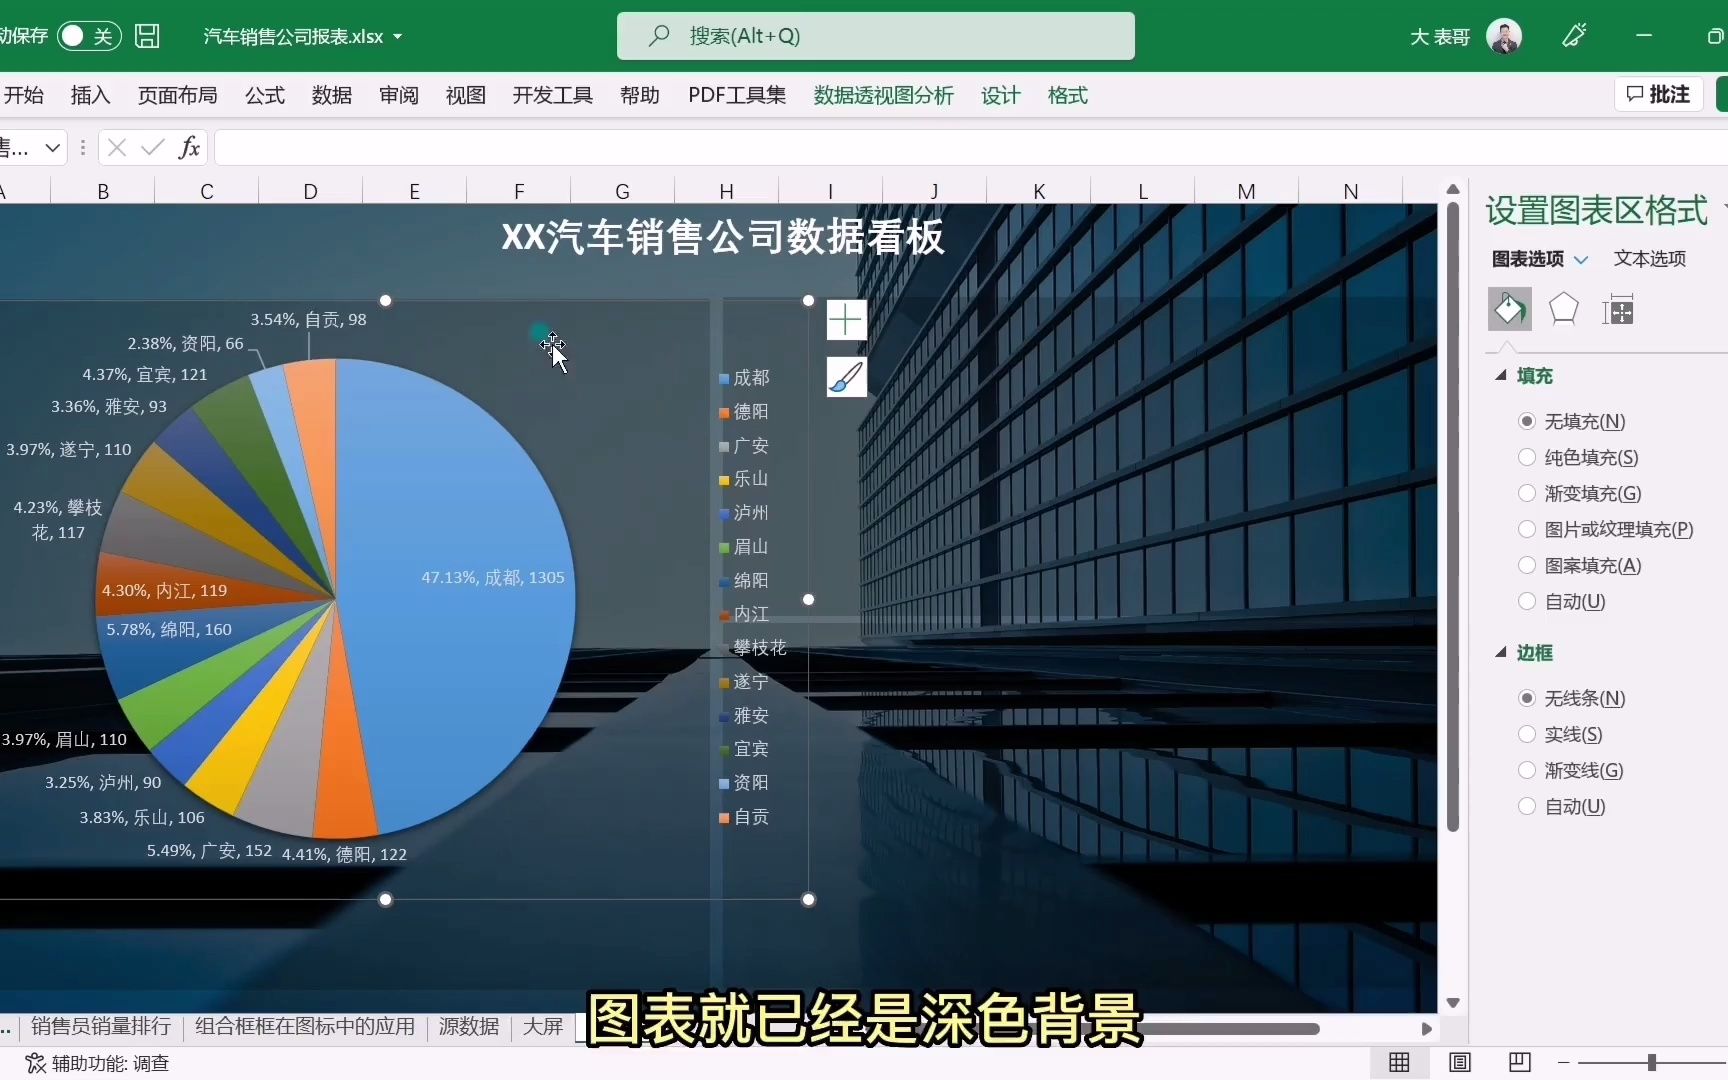Click the 搜索(Alt+Q) search box
This screenshot has height=1080, width=1728.
coord(875,36)
